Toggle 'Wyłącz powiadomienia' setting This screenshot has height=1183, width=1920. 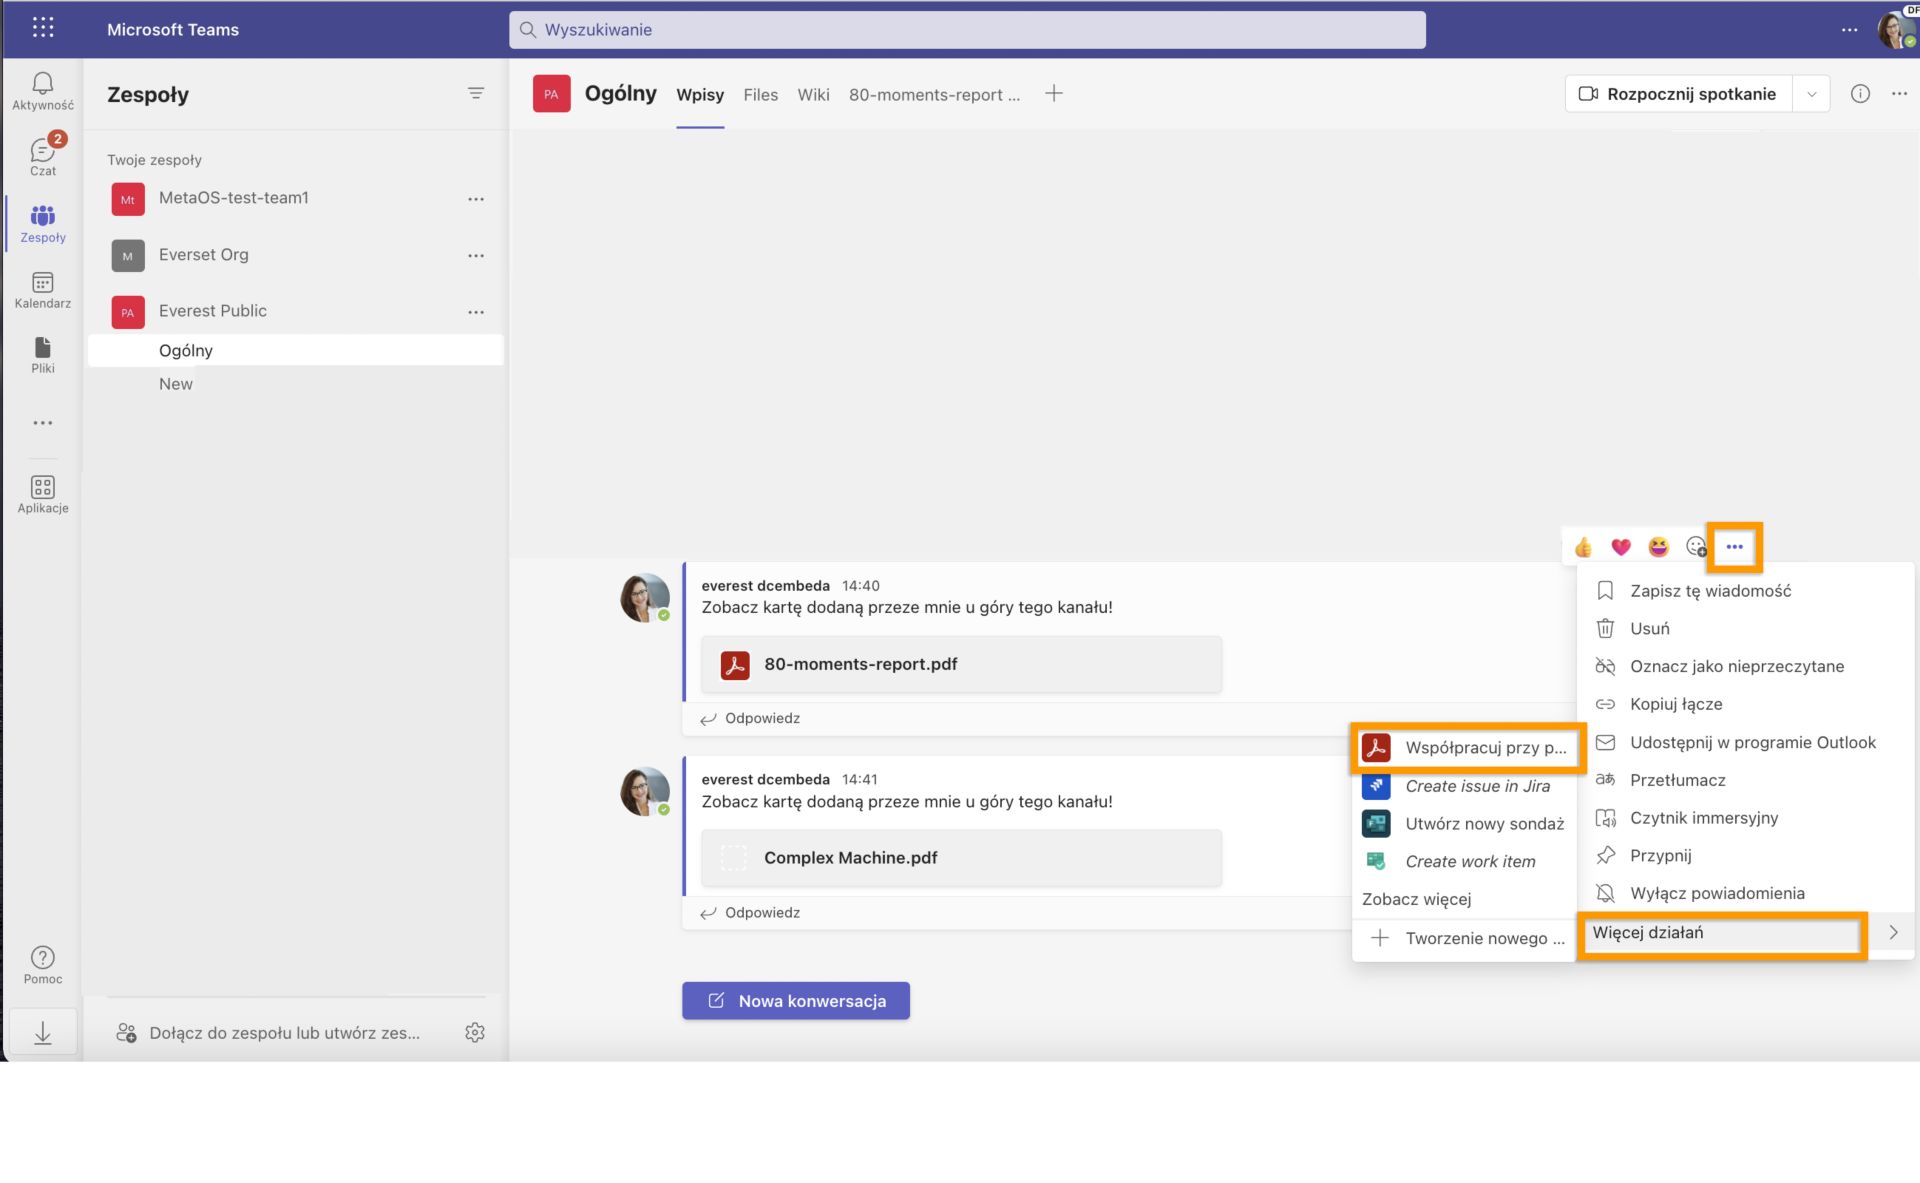1717,892
